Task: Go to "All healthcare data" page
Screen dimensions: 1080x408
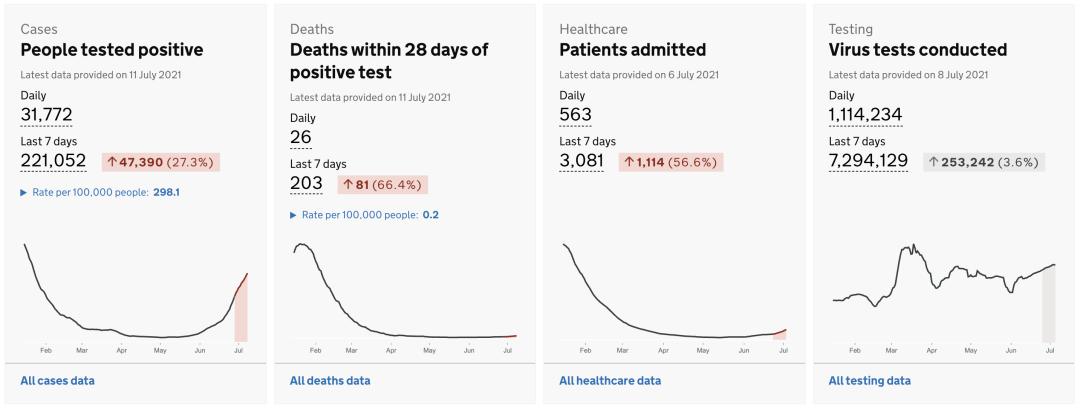Action: click(609, 381)
